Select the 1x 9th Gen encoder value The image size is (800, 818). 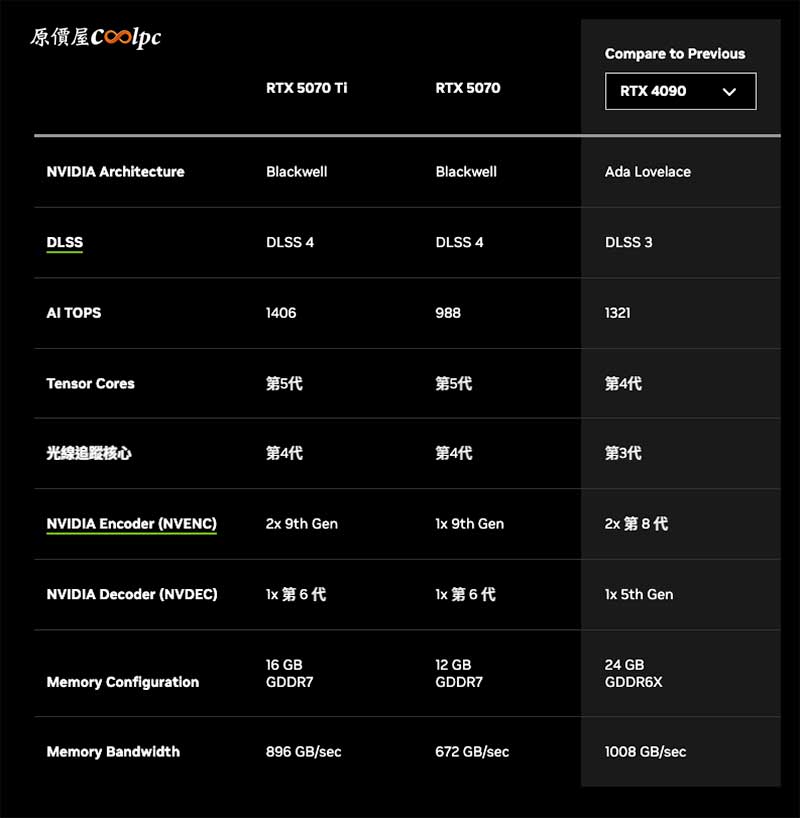coord(470,524)
